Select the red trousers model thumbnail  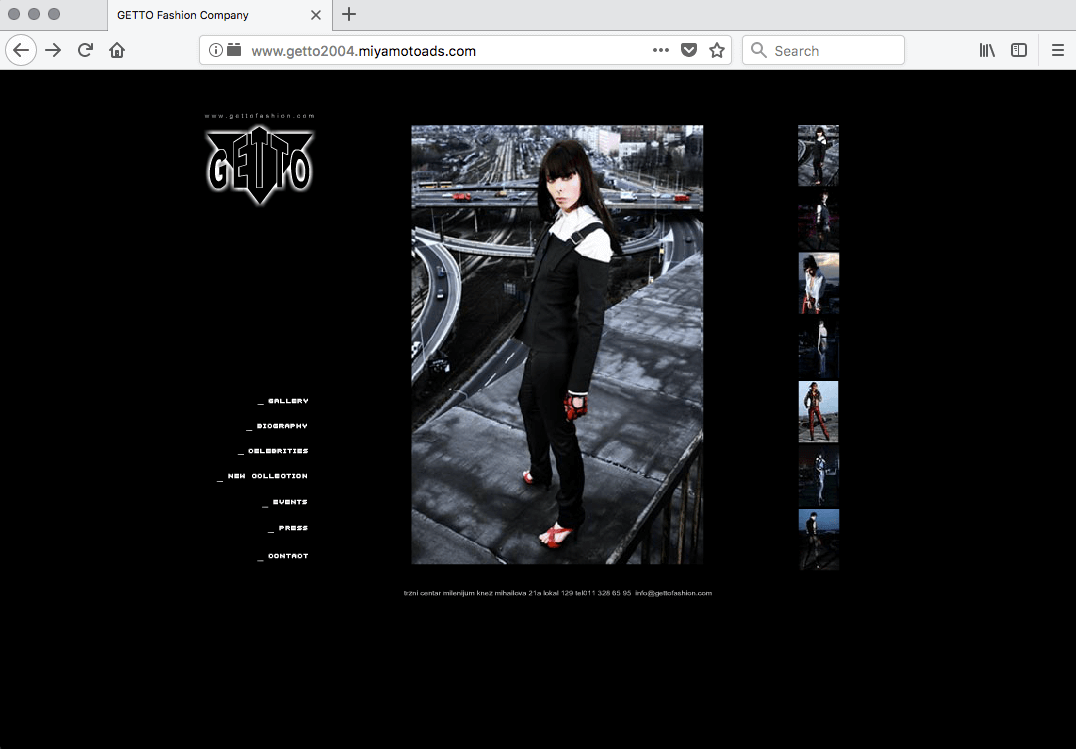click(818, 411)
